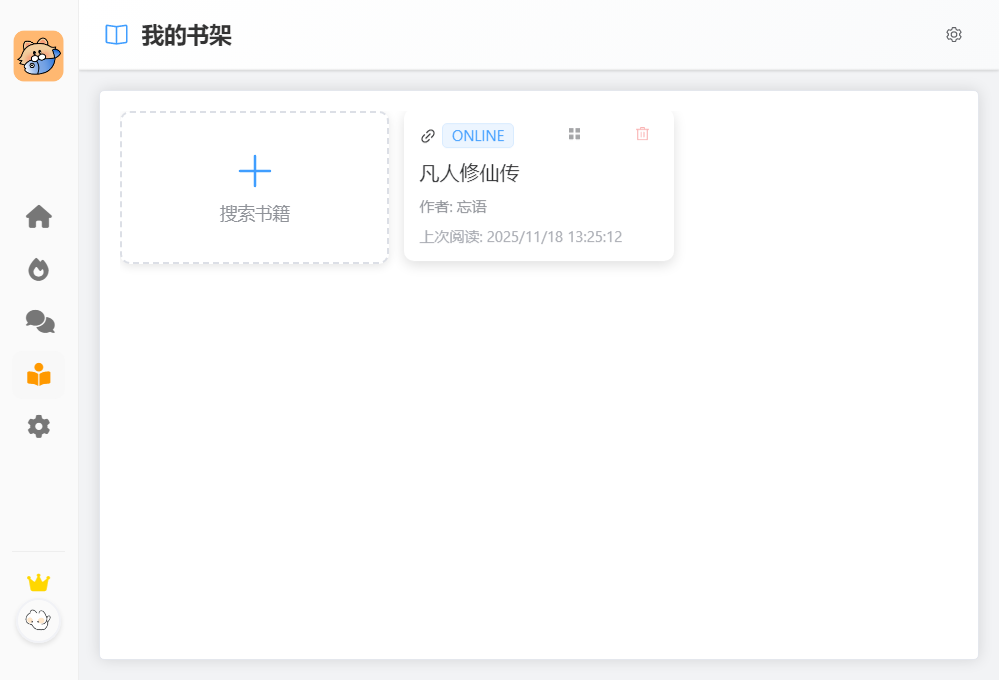Click the cat logo in the sidebar
The height and width of the screenshot is (680, 999).
38,56
